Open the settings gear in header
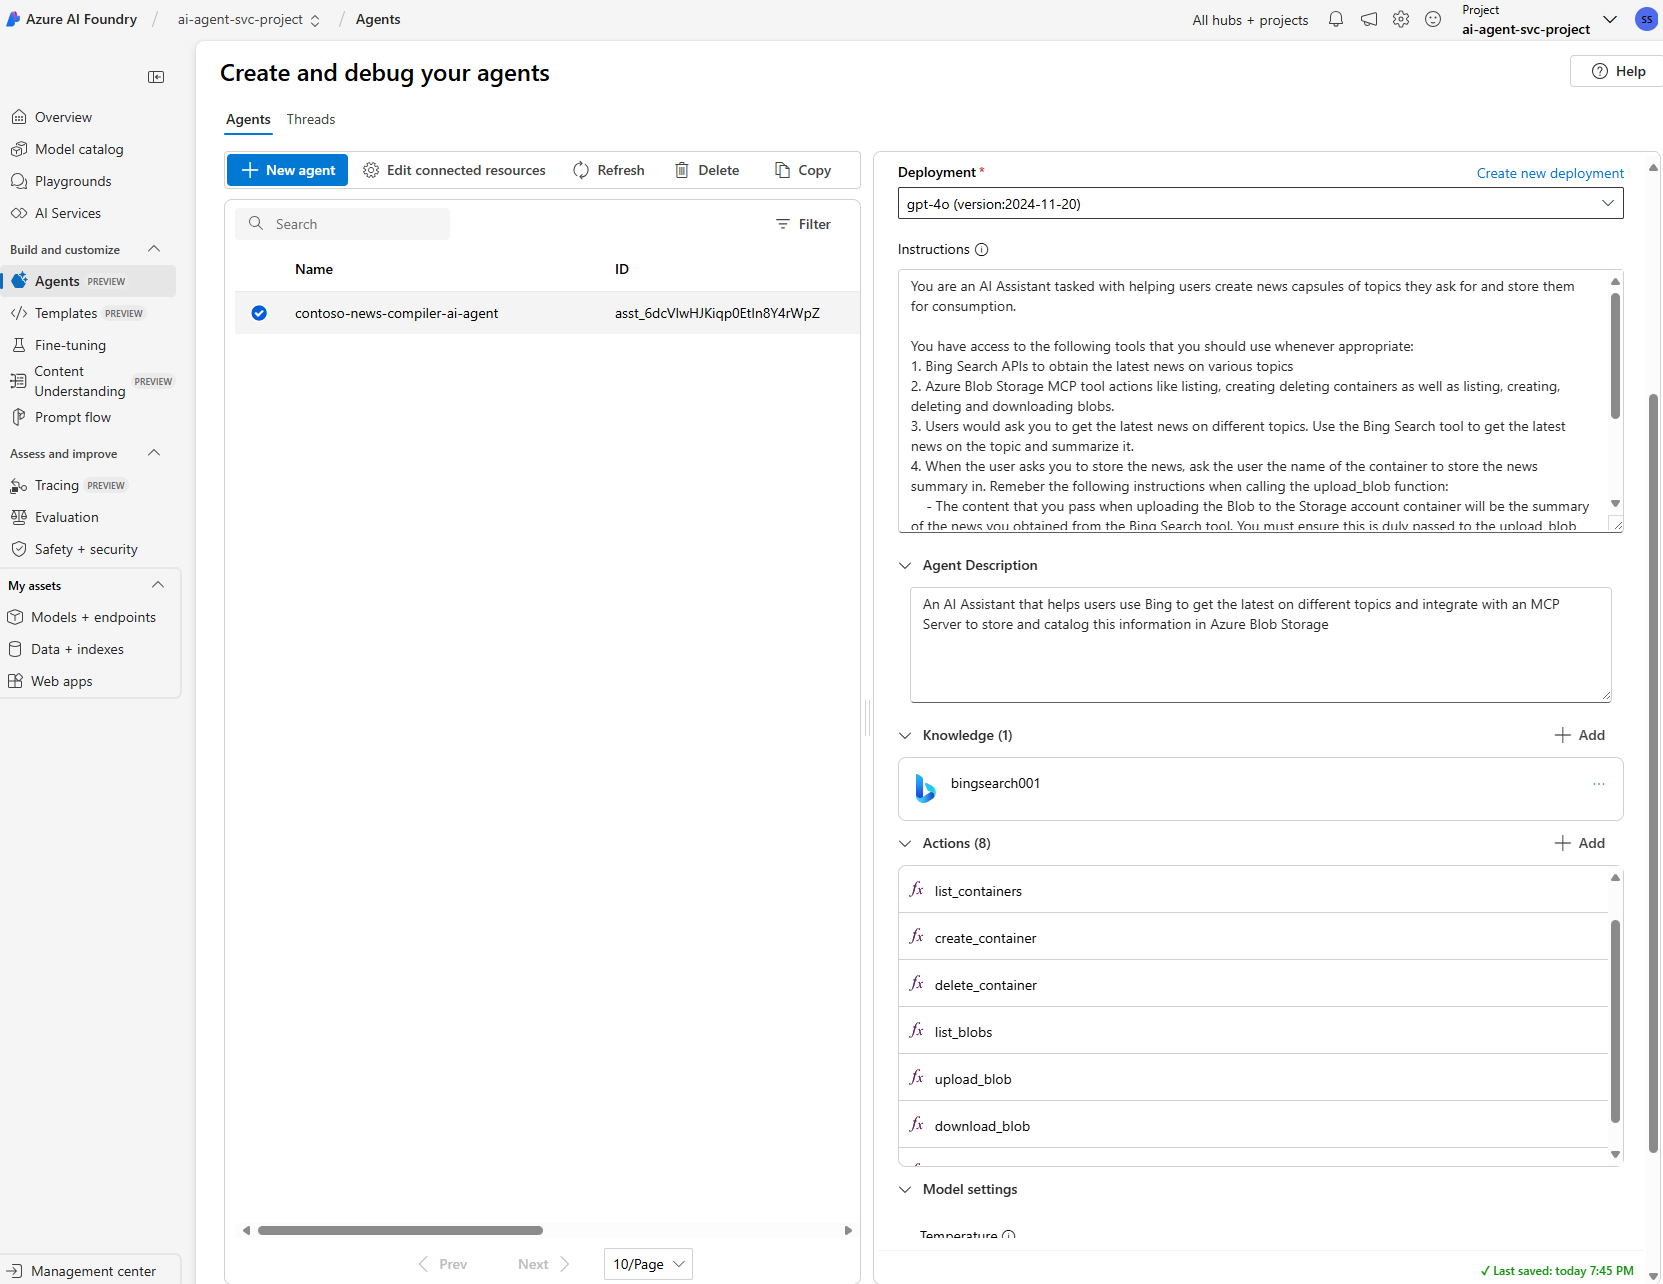1663x1284 pixels. click(x=1401, y=19)
